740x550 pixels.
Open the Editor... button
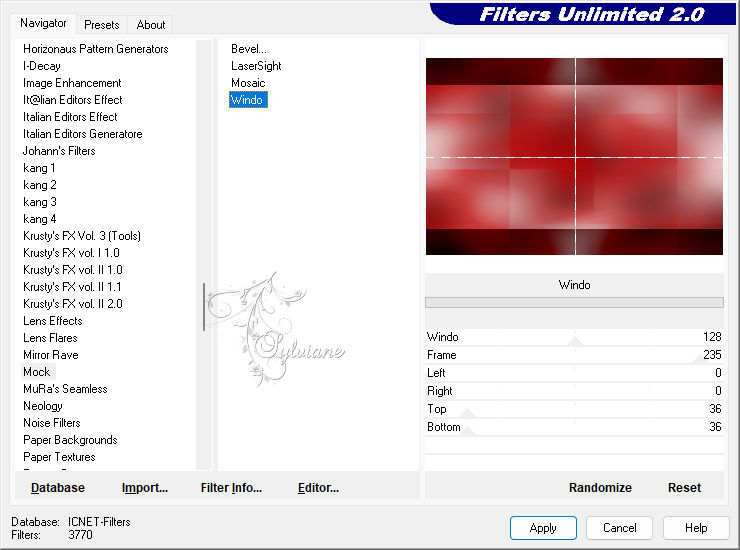(318, 488)
